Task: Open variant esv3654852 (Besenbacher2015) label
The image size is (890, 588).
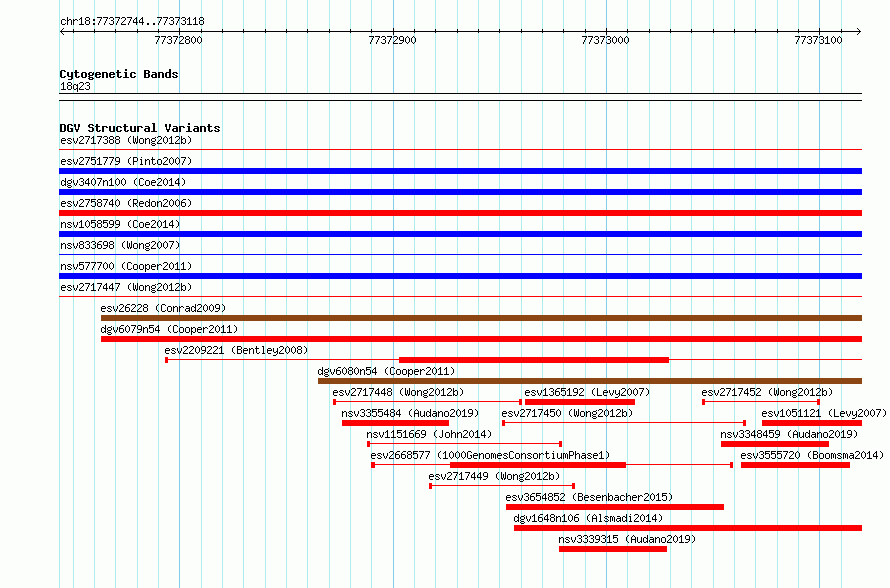Action: tap(589, 497)
